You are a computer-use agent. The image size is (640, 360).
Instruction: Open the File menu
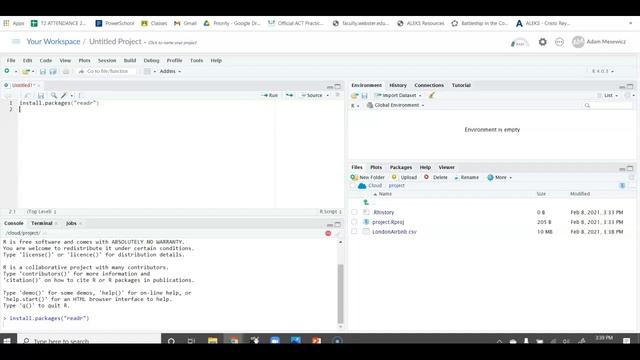click(11, 60)
